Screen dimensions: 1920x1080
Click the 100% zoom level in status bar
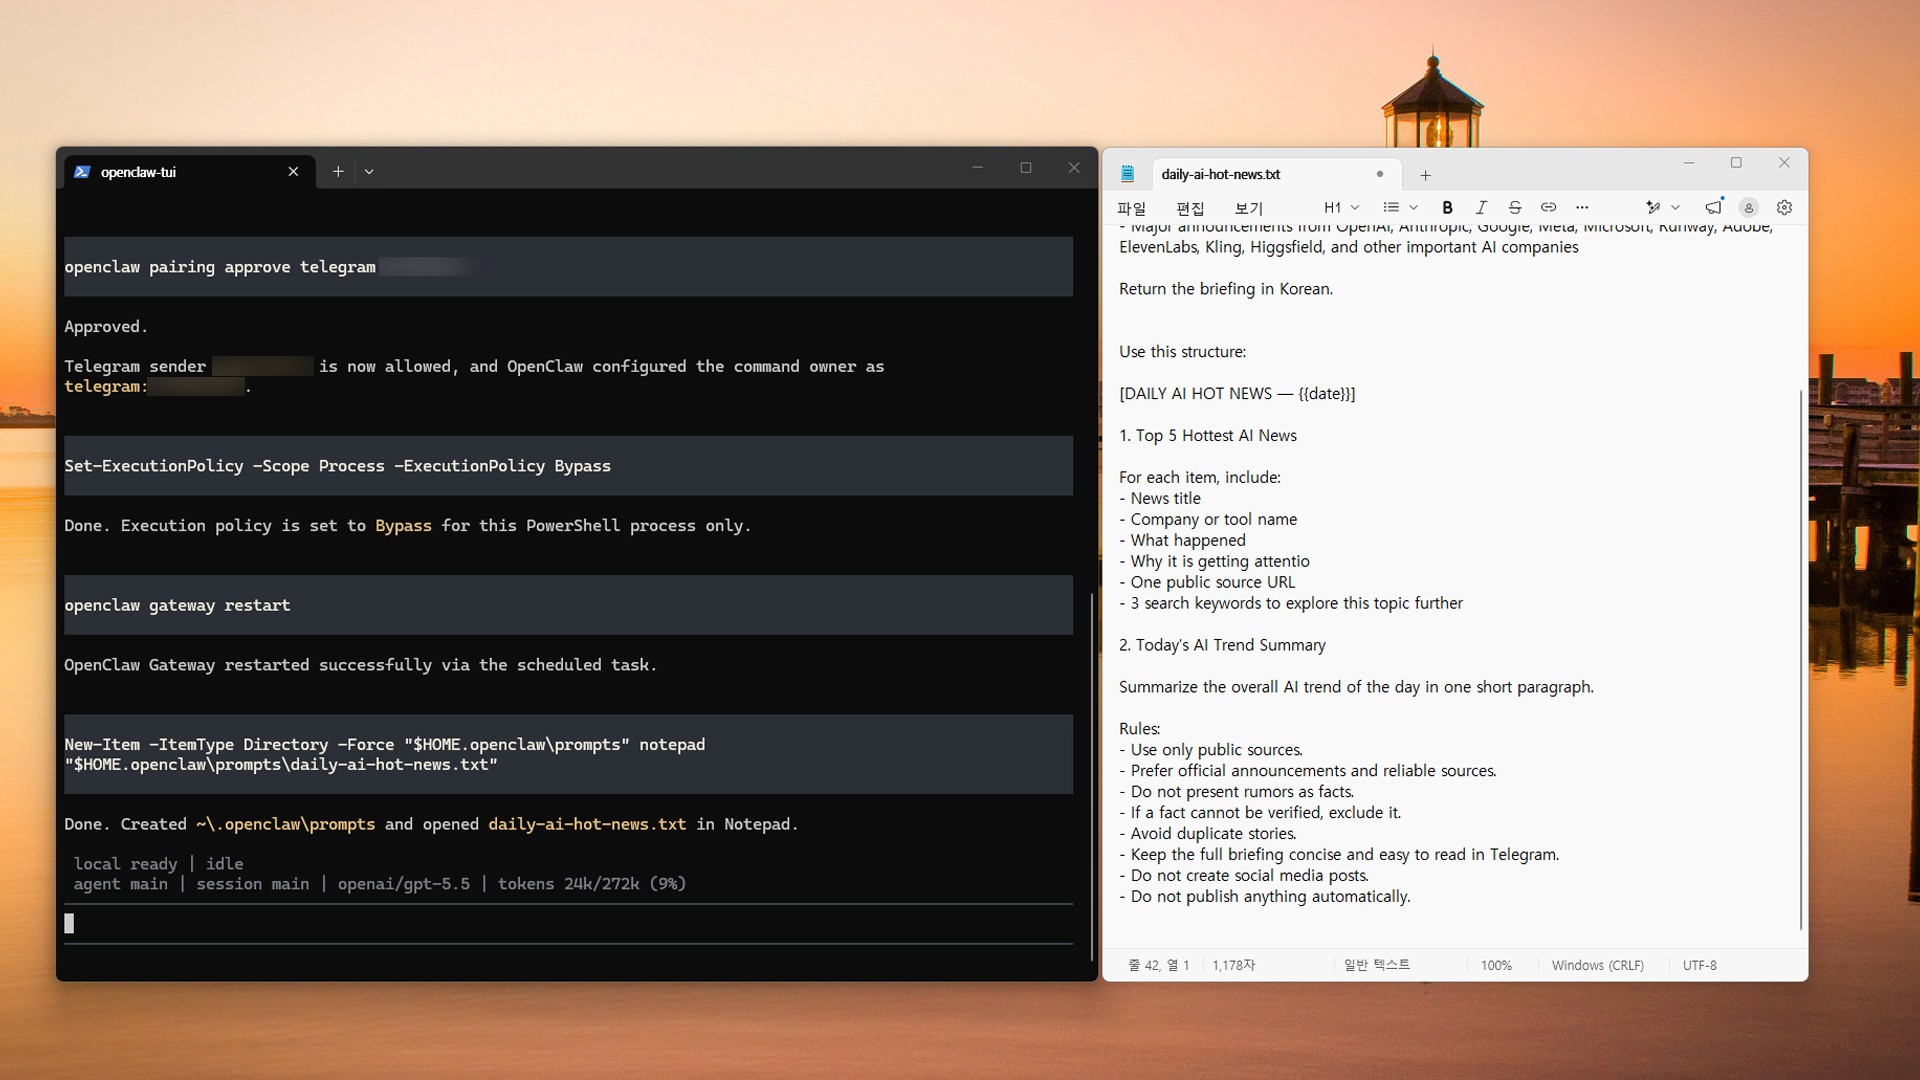pos(1496,965)
